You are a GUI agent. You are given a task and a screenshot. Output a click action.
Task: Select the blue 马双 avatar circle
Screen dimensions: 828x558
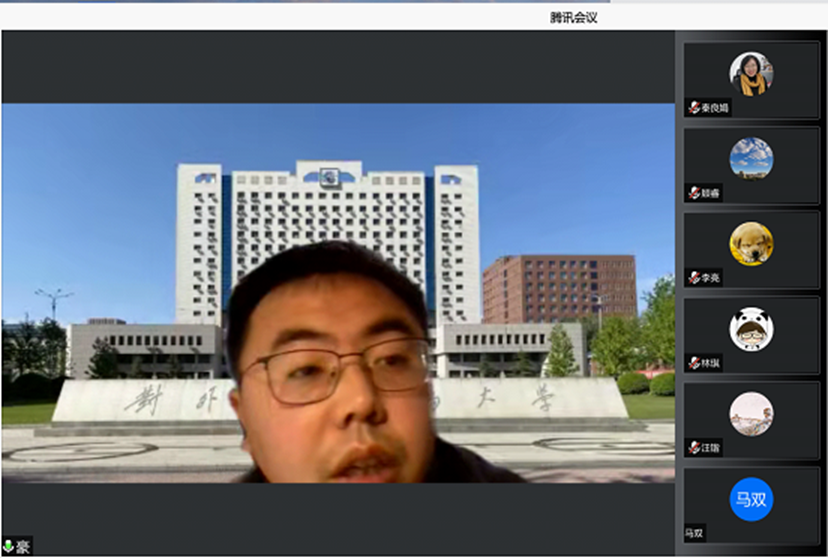point(751,500)
